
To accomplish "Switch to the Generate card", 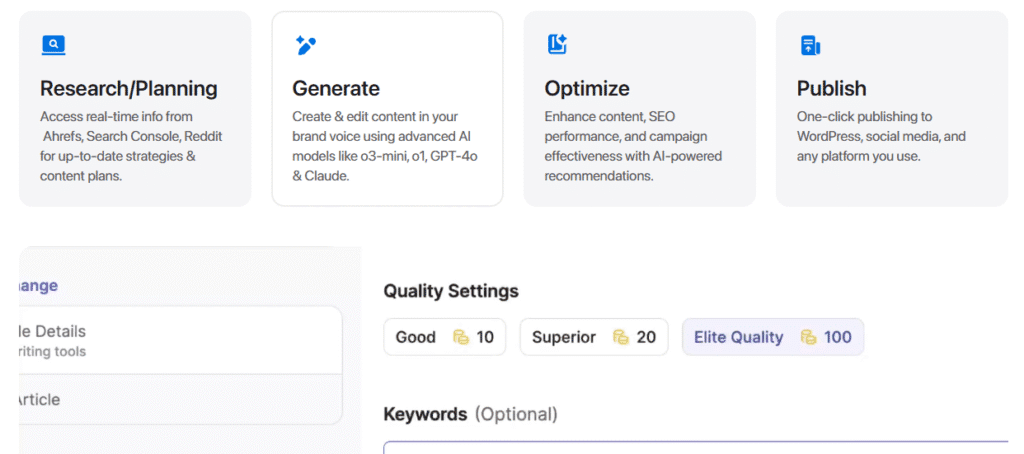I will [387, 108].
